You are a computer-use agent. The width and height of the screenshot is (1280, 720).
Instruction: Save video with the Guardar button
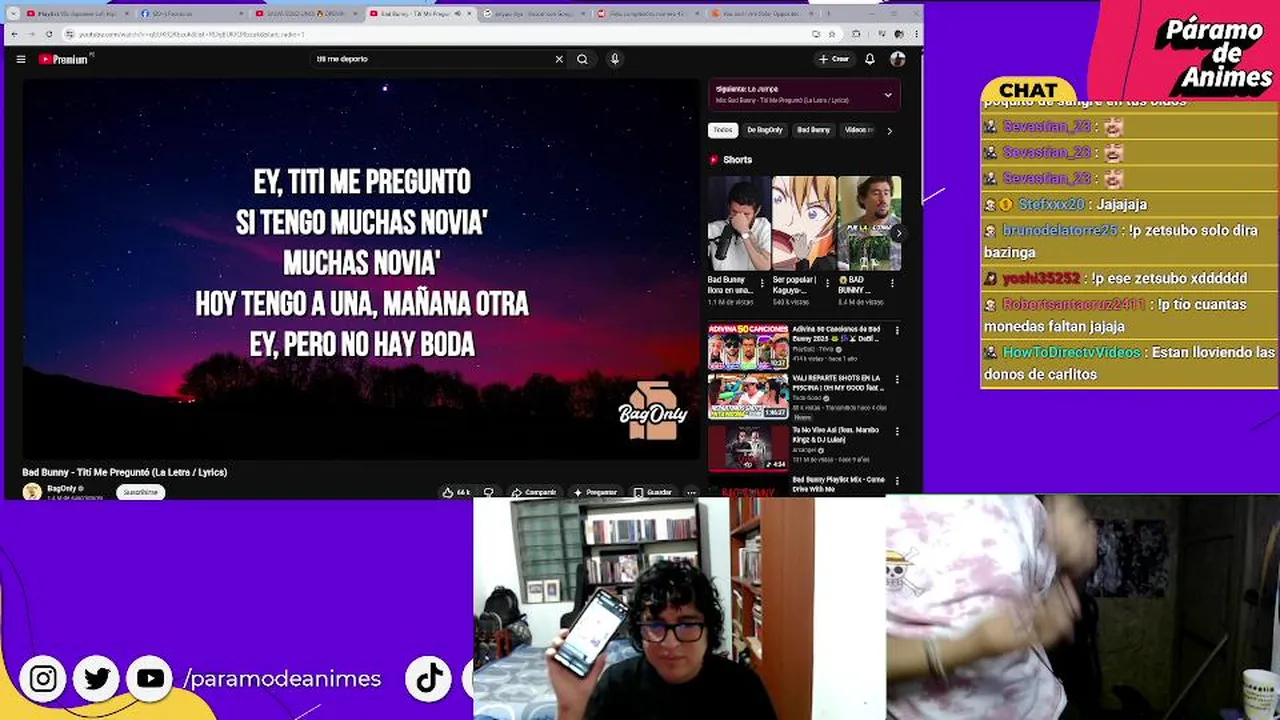point(653,492)
